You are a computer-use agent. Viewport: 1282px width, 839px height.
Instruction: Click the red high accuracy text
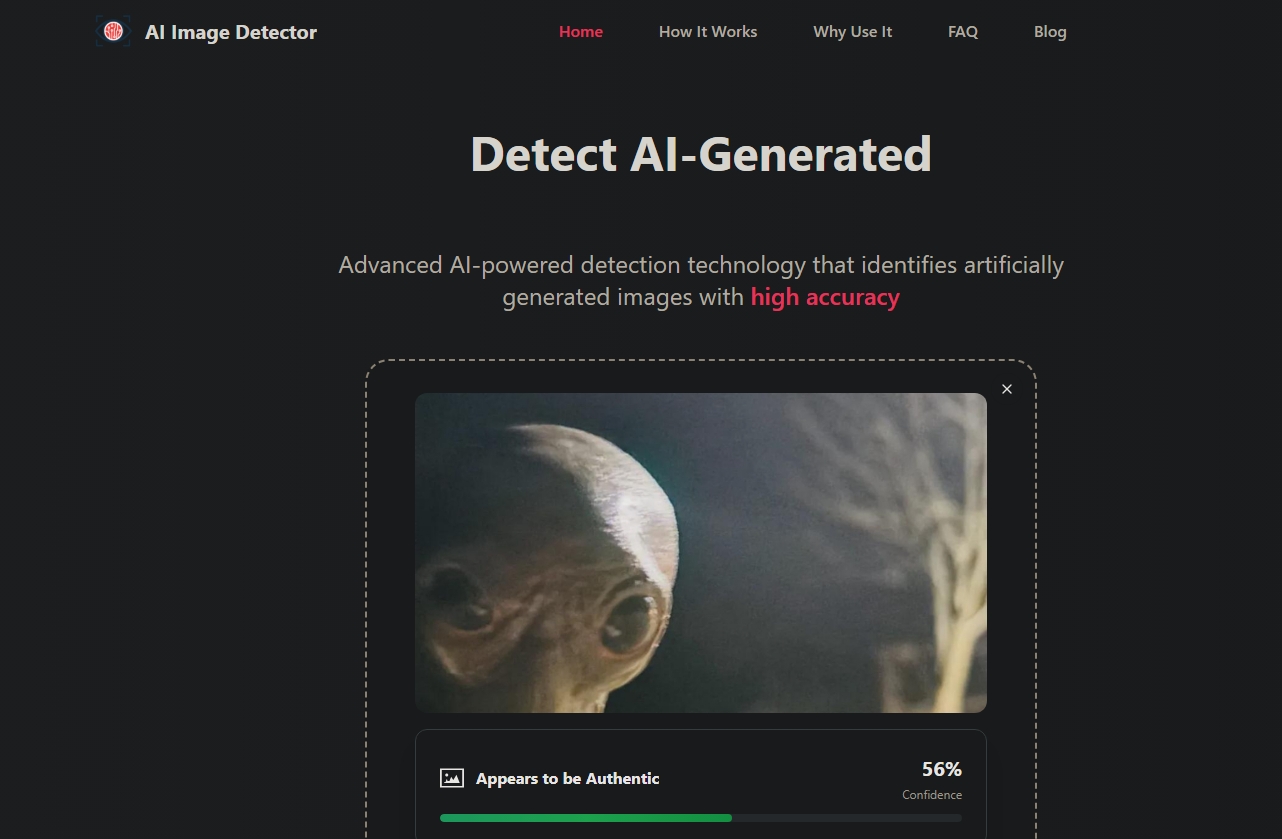[x=825, y=297]
